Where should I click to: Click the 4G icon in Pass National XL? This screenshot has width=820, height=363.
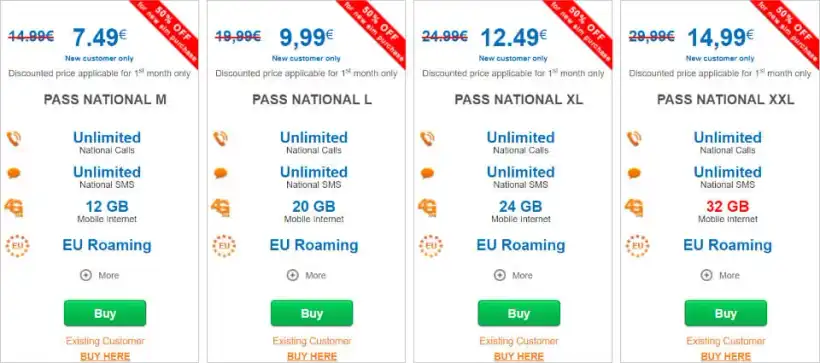[x=427, y=208]
